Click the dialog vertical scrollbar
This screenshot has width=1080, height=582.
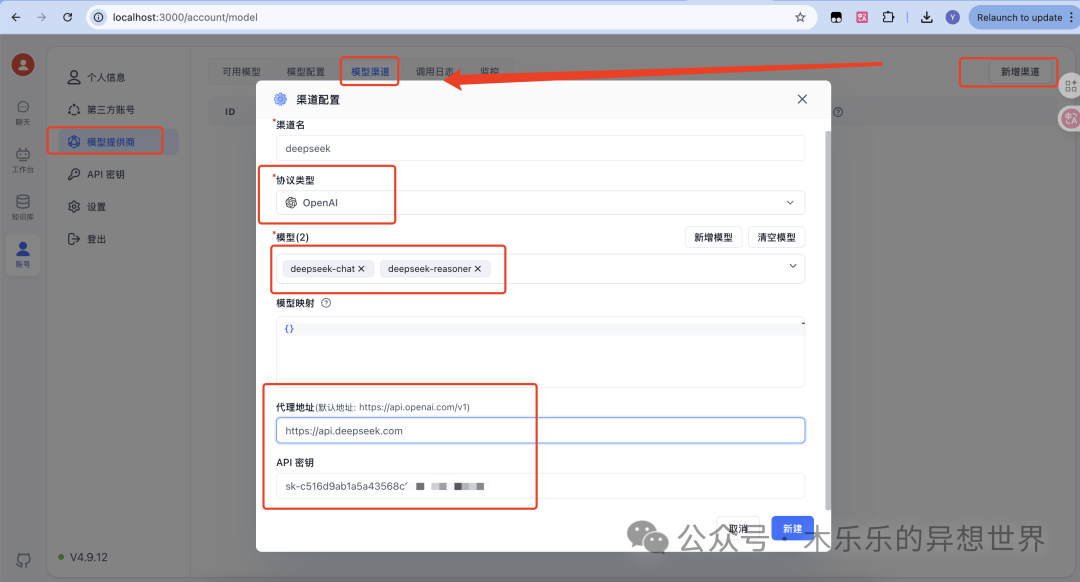pos(827,320)
